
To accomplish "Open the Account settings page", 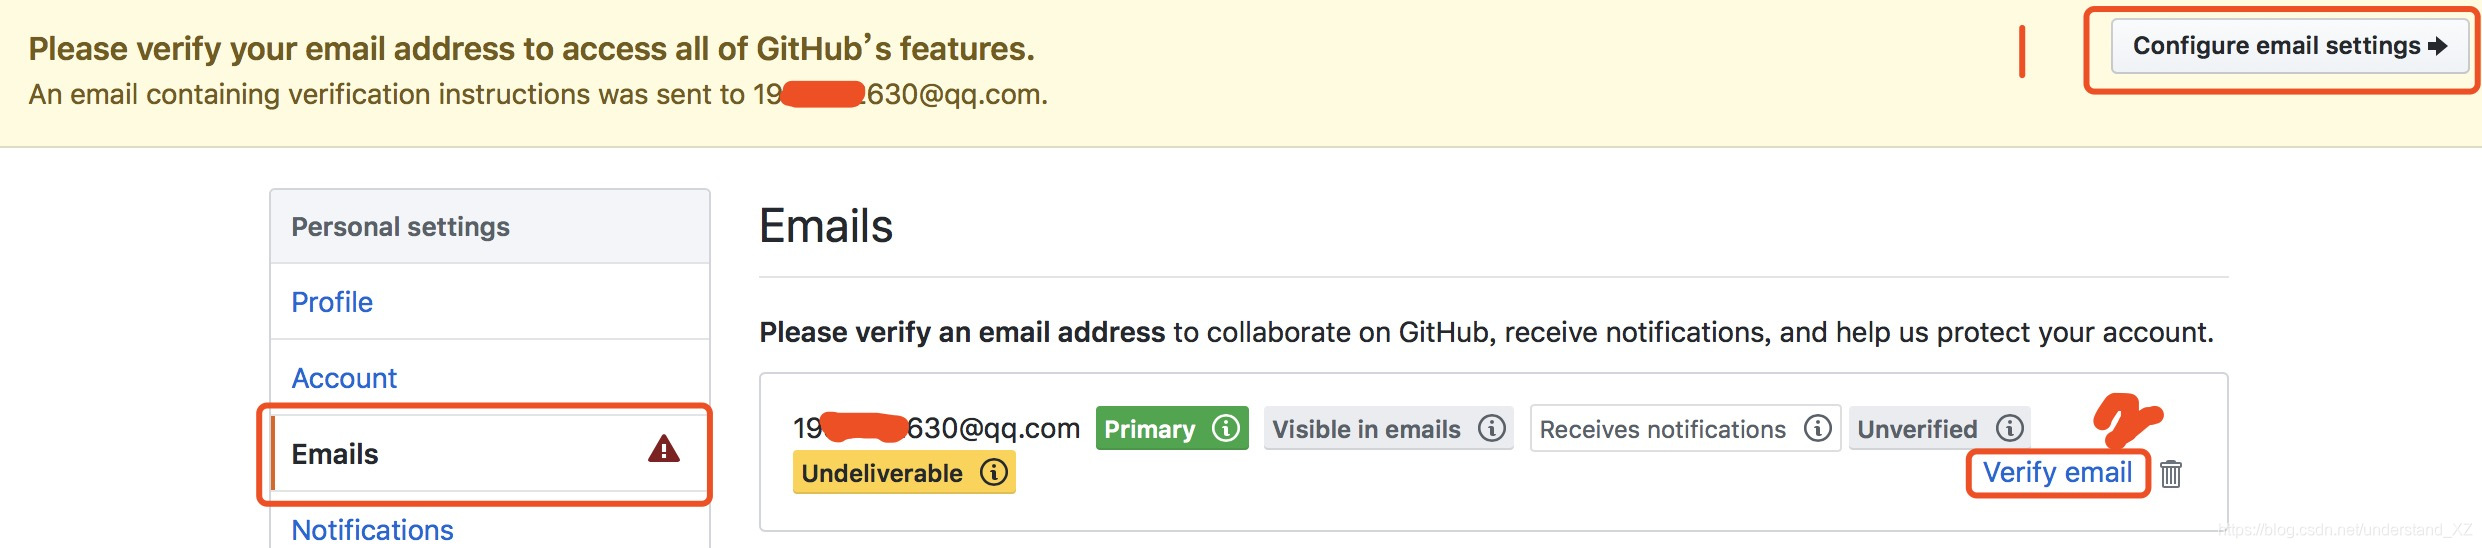I will tap(344, 378).
